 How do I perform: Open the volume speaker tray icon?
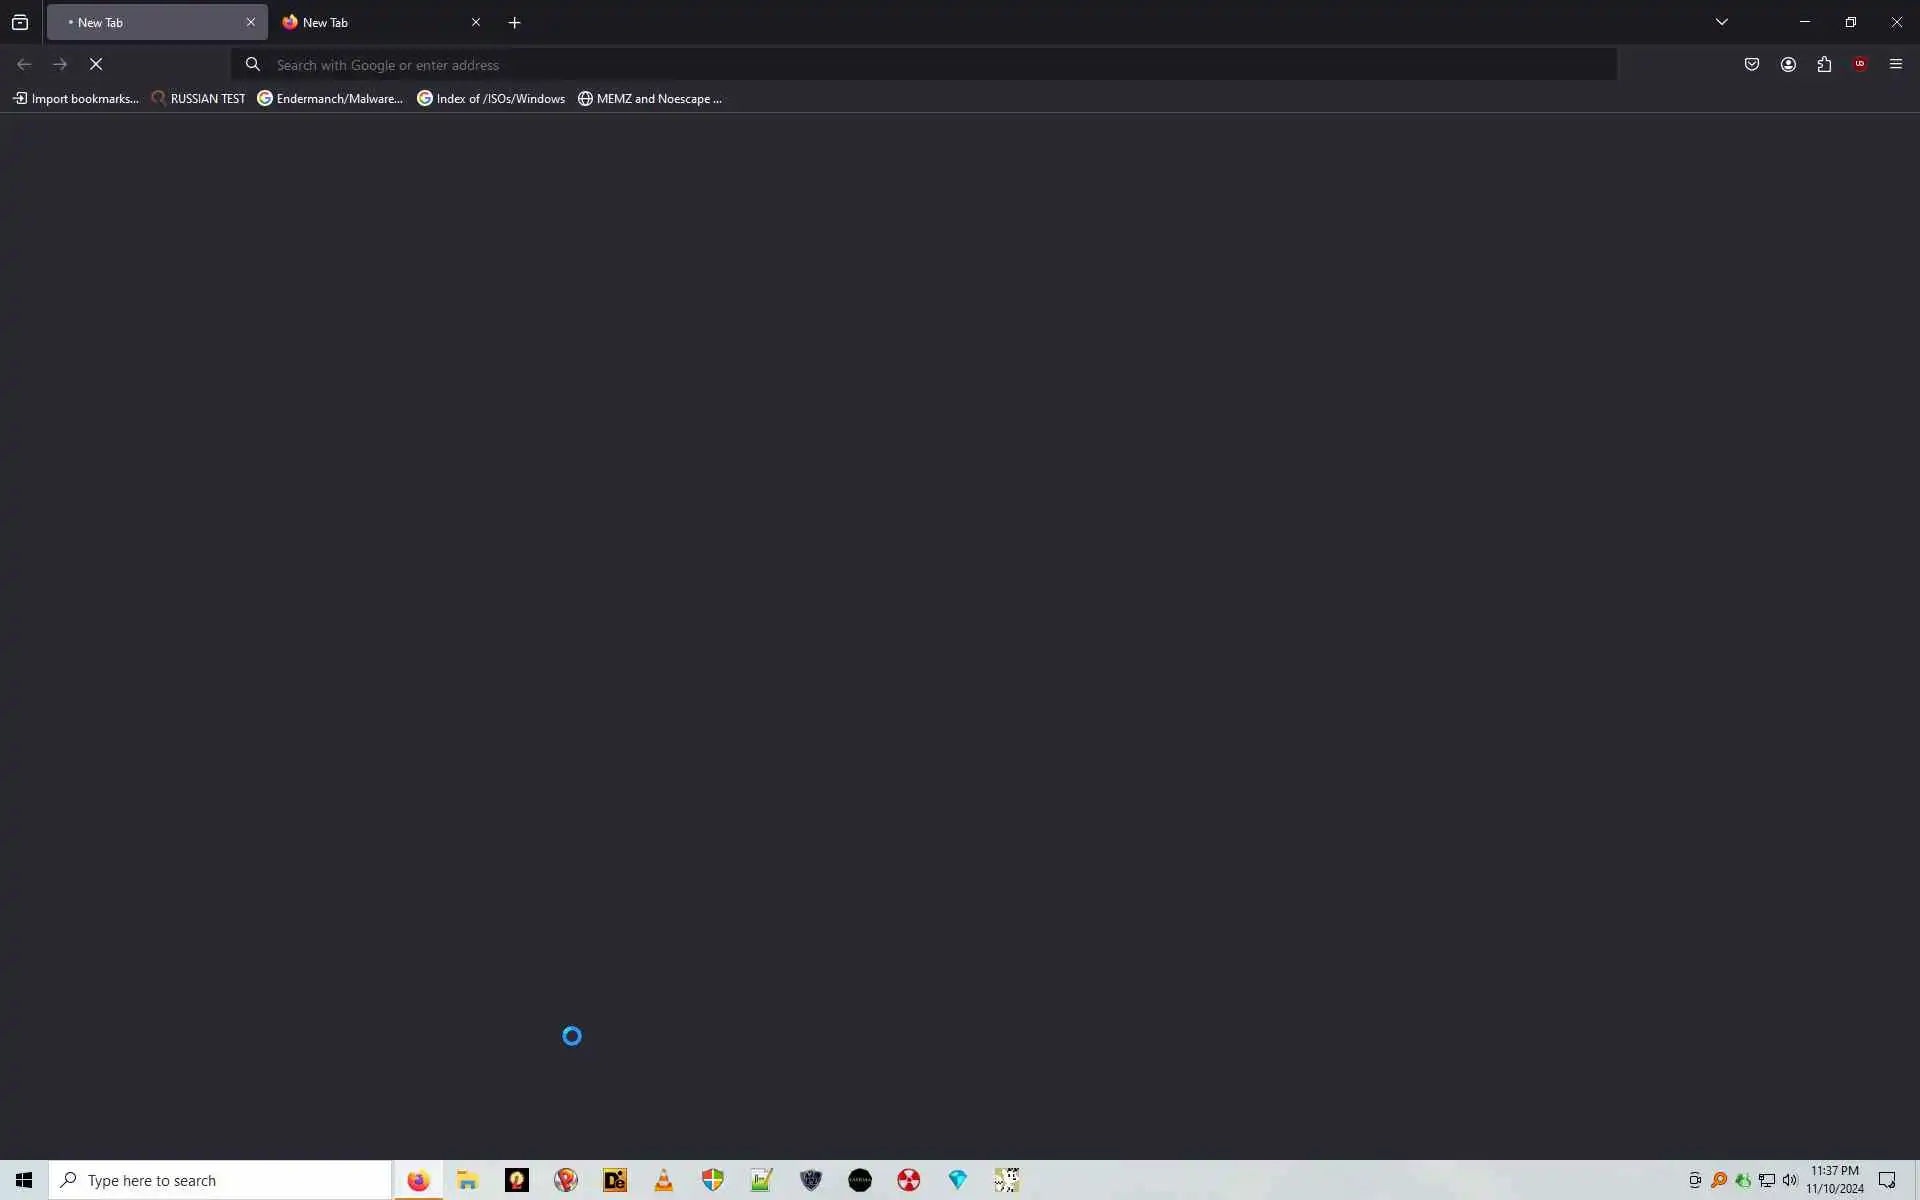pyautogui.click(x=1789, y=1180)
